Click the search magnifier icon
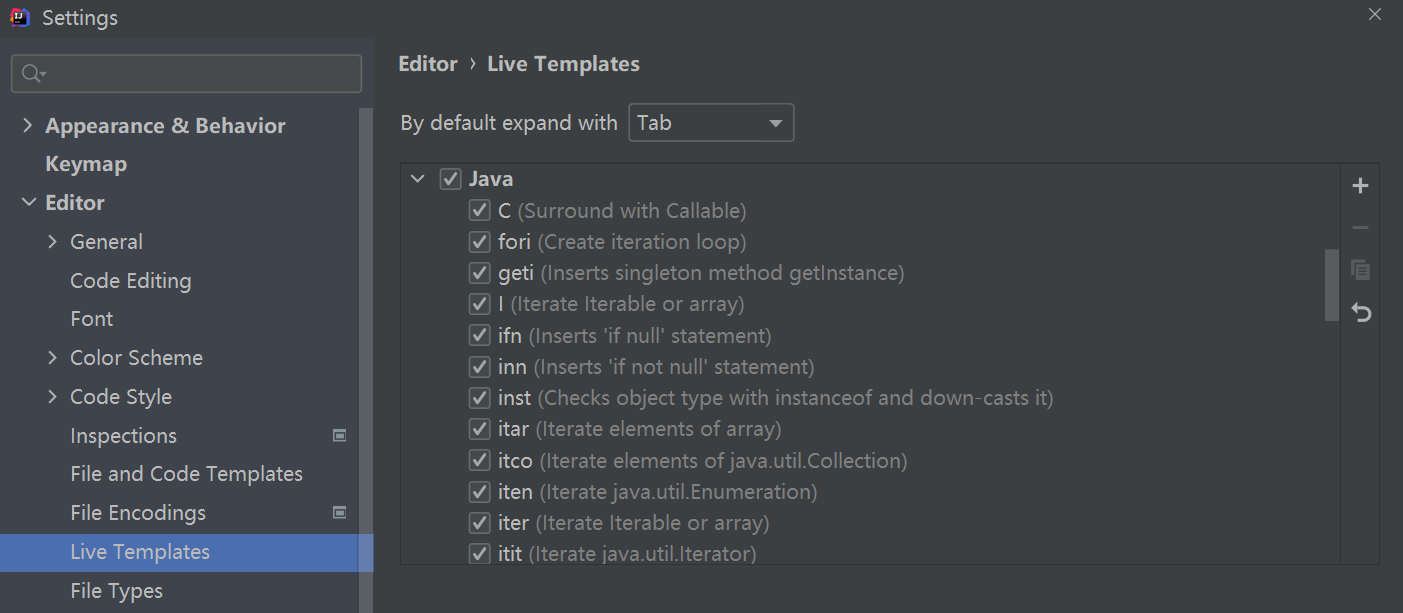This screenshot has width=1403, height=613. pos(33,74)
